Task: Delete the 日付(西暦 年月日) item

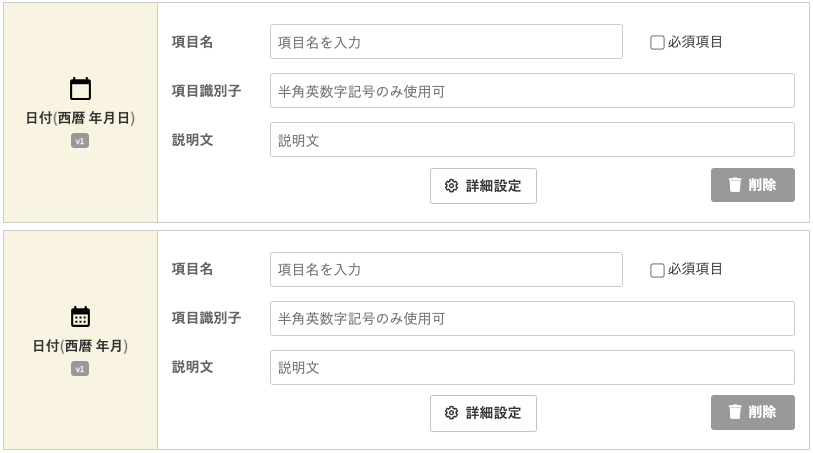Action: click(752, 185)
